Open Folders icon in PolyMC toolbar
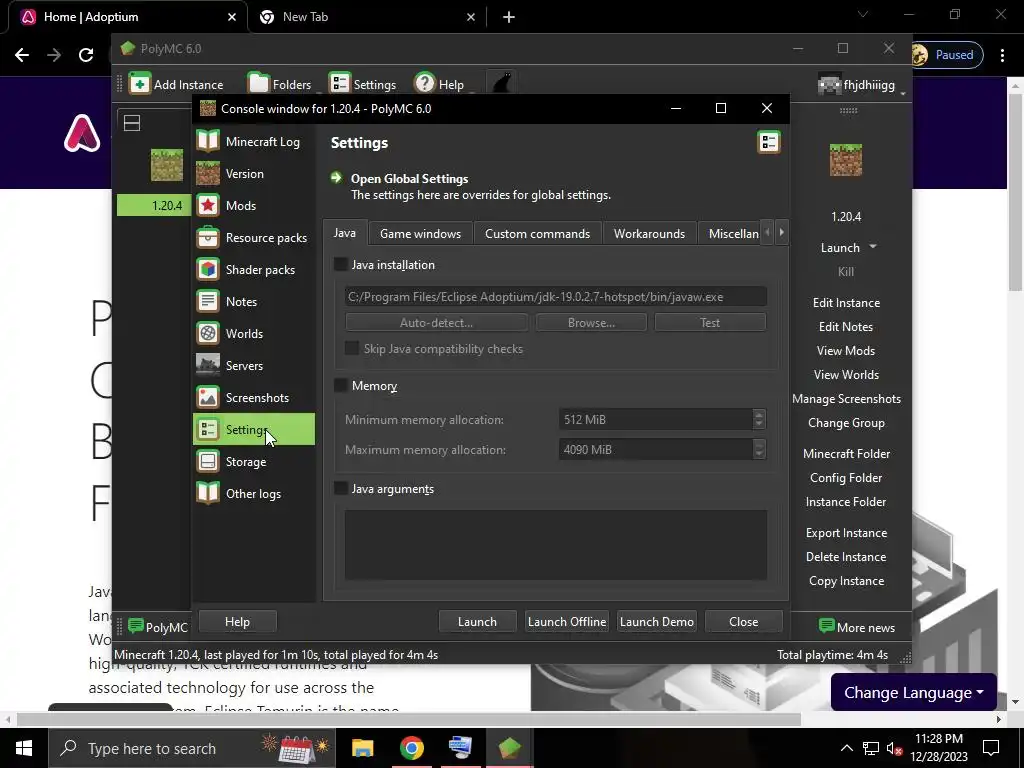1024x768 pixels. [259, 84]
